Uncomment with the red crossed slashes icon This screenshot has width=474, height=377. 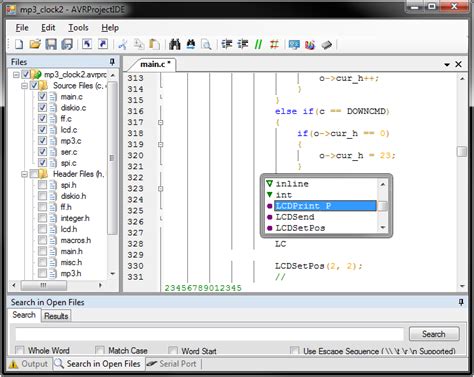point(274,44)
